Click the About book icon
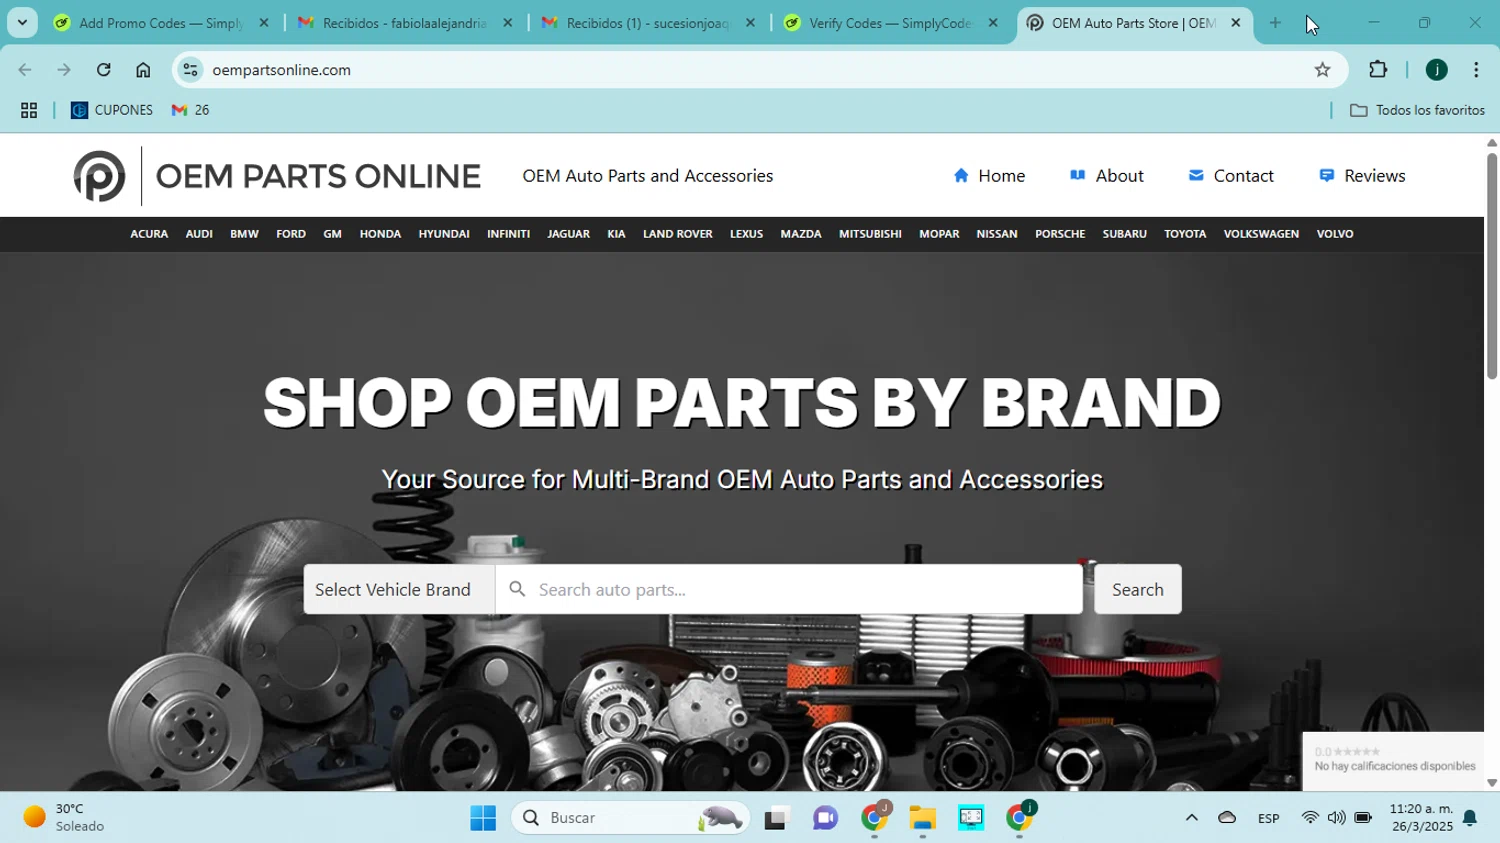 click(x=1077, y=175)
